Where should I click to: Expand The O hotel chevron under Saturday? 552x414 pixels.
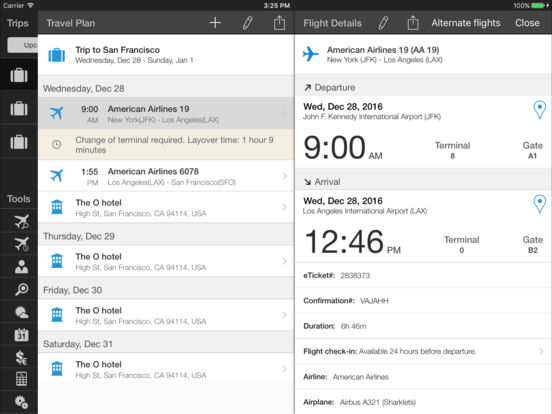pos(284,369)
